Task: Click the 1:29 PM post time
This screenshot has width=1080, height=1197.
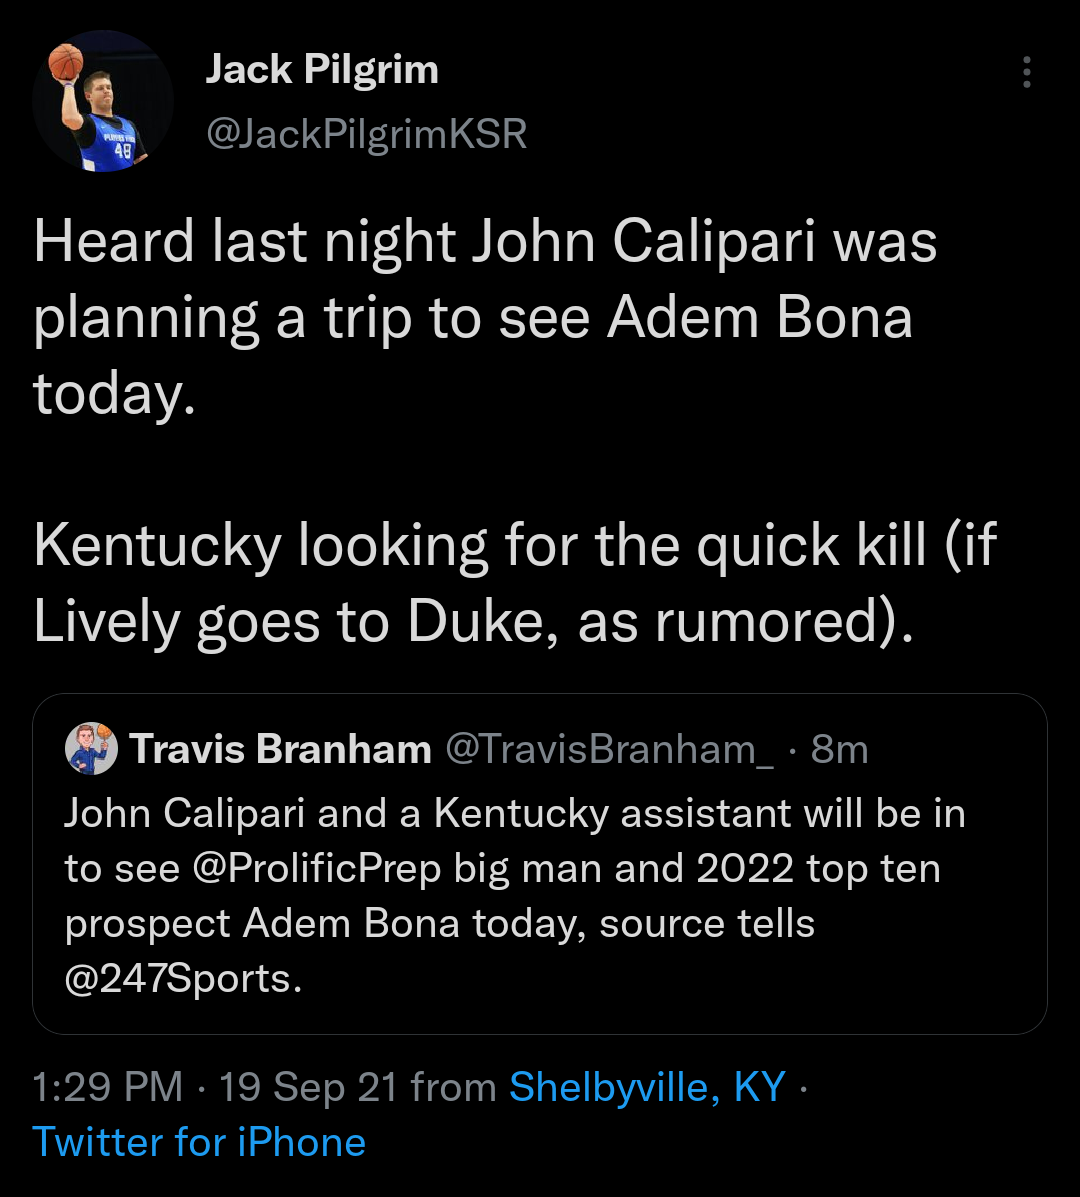Action: click(x=108, y=1087)
